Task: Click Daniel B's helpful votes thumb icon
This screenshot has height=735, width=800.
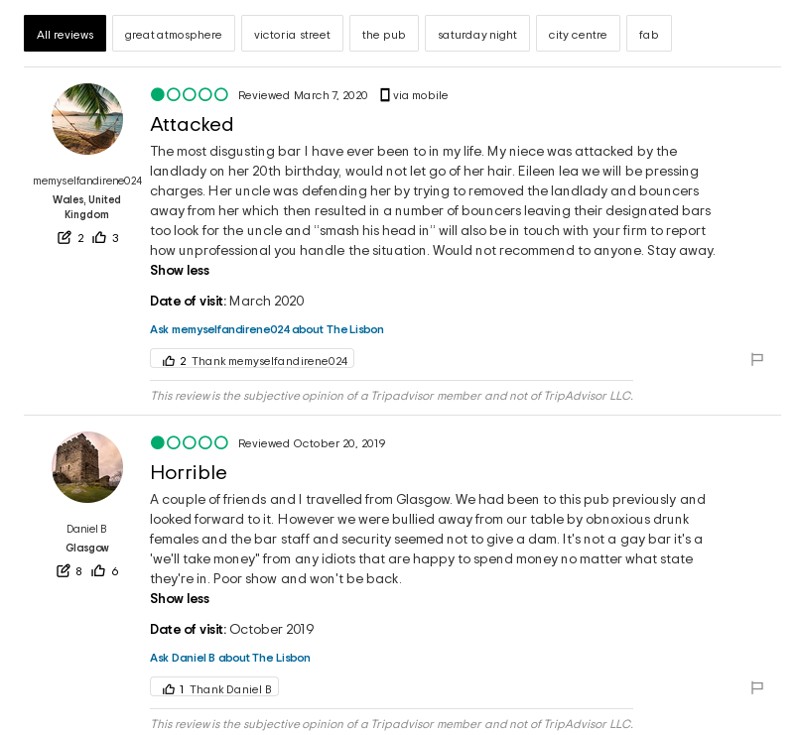Action: (x=98, y=571)
